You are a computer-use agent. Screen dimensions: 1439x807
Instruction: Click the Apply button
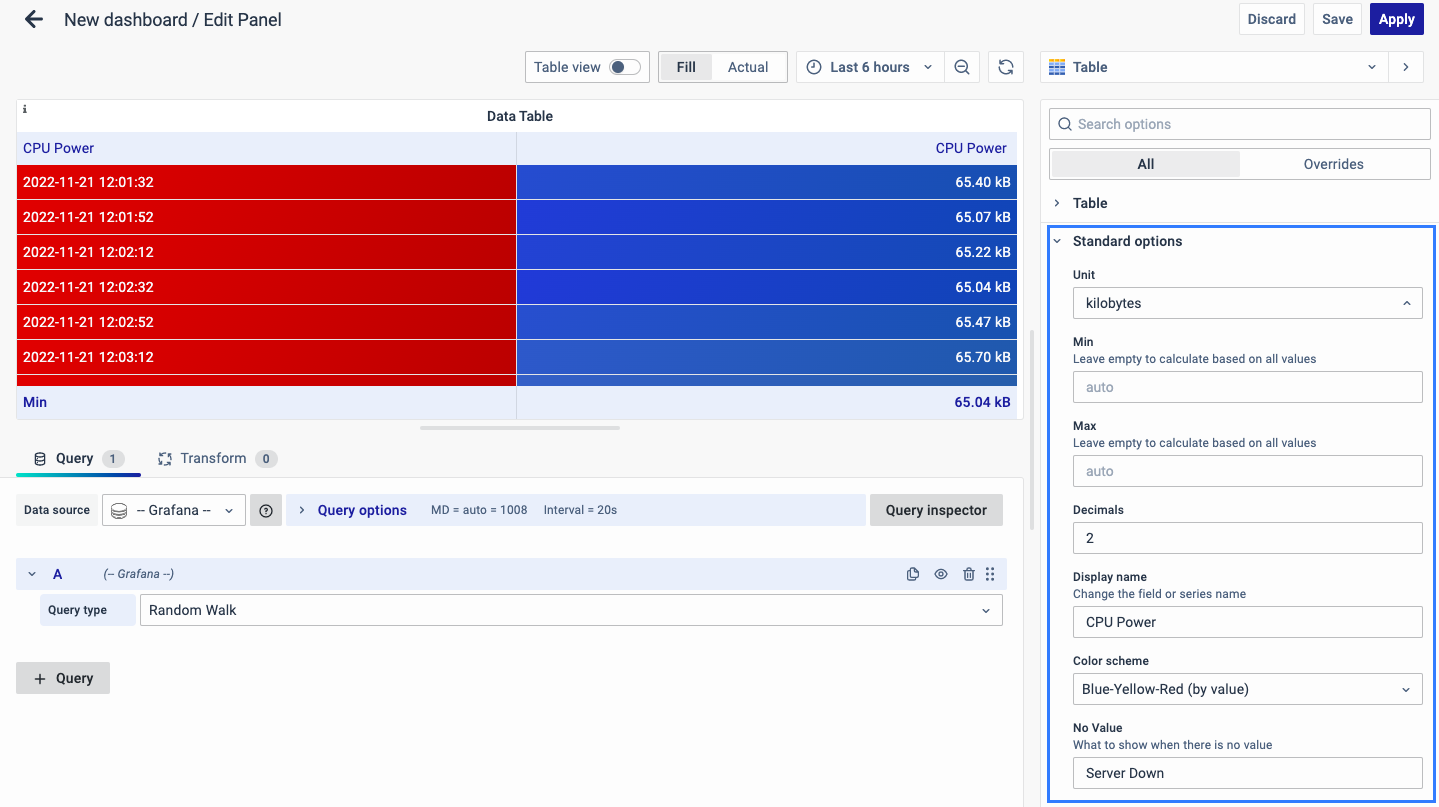click(x=1396, y=19)
